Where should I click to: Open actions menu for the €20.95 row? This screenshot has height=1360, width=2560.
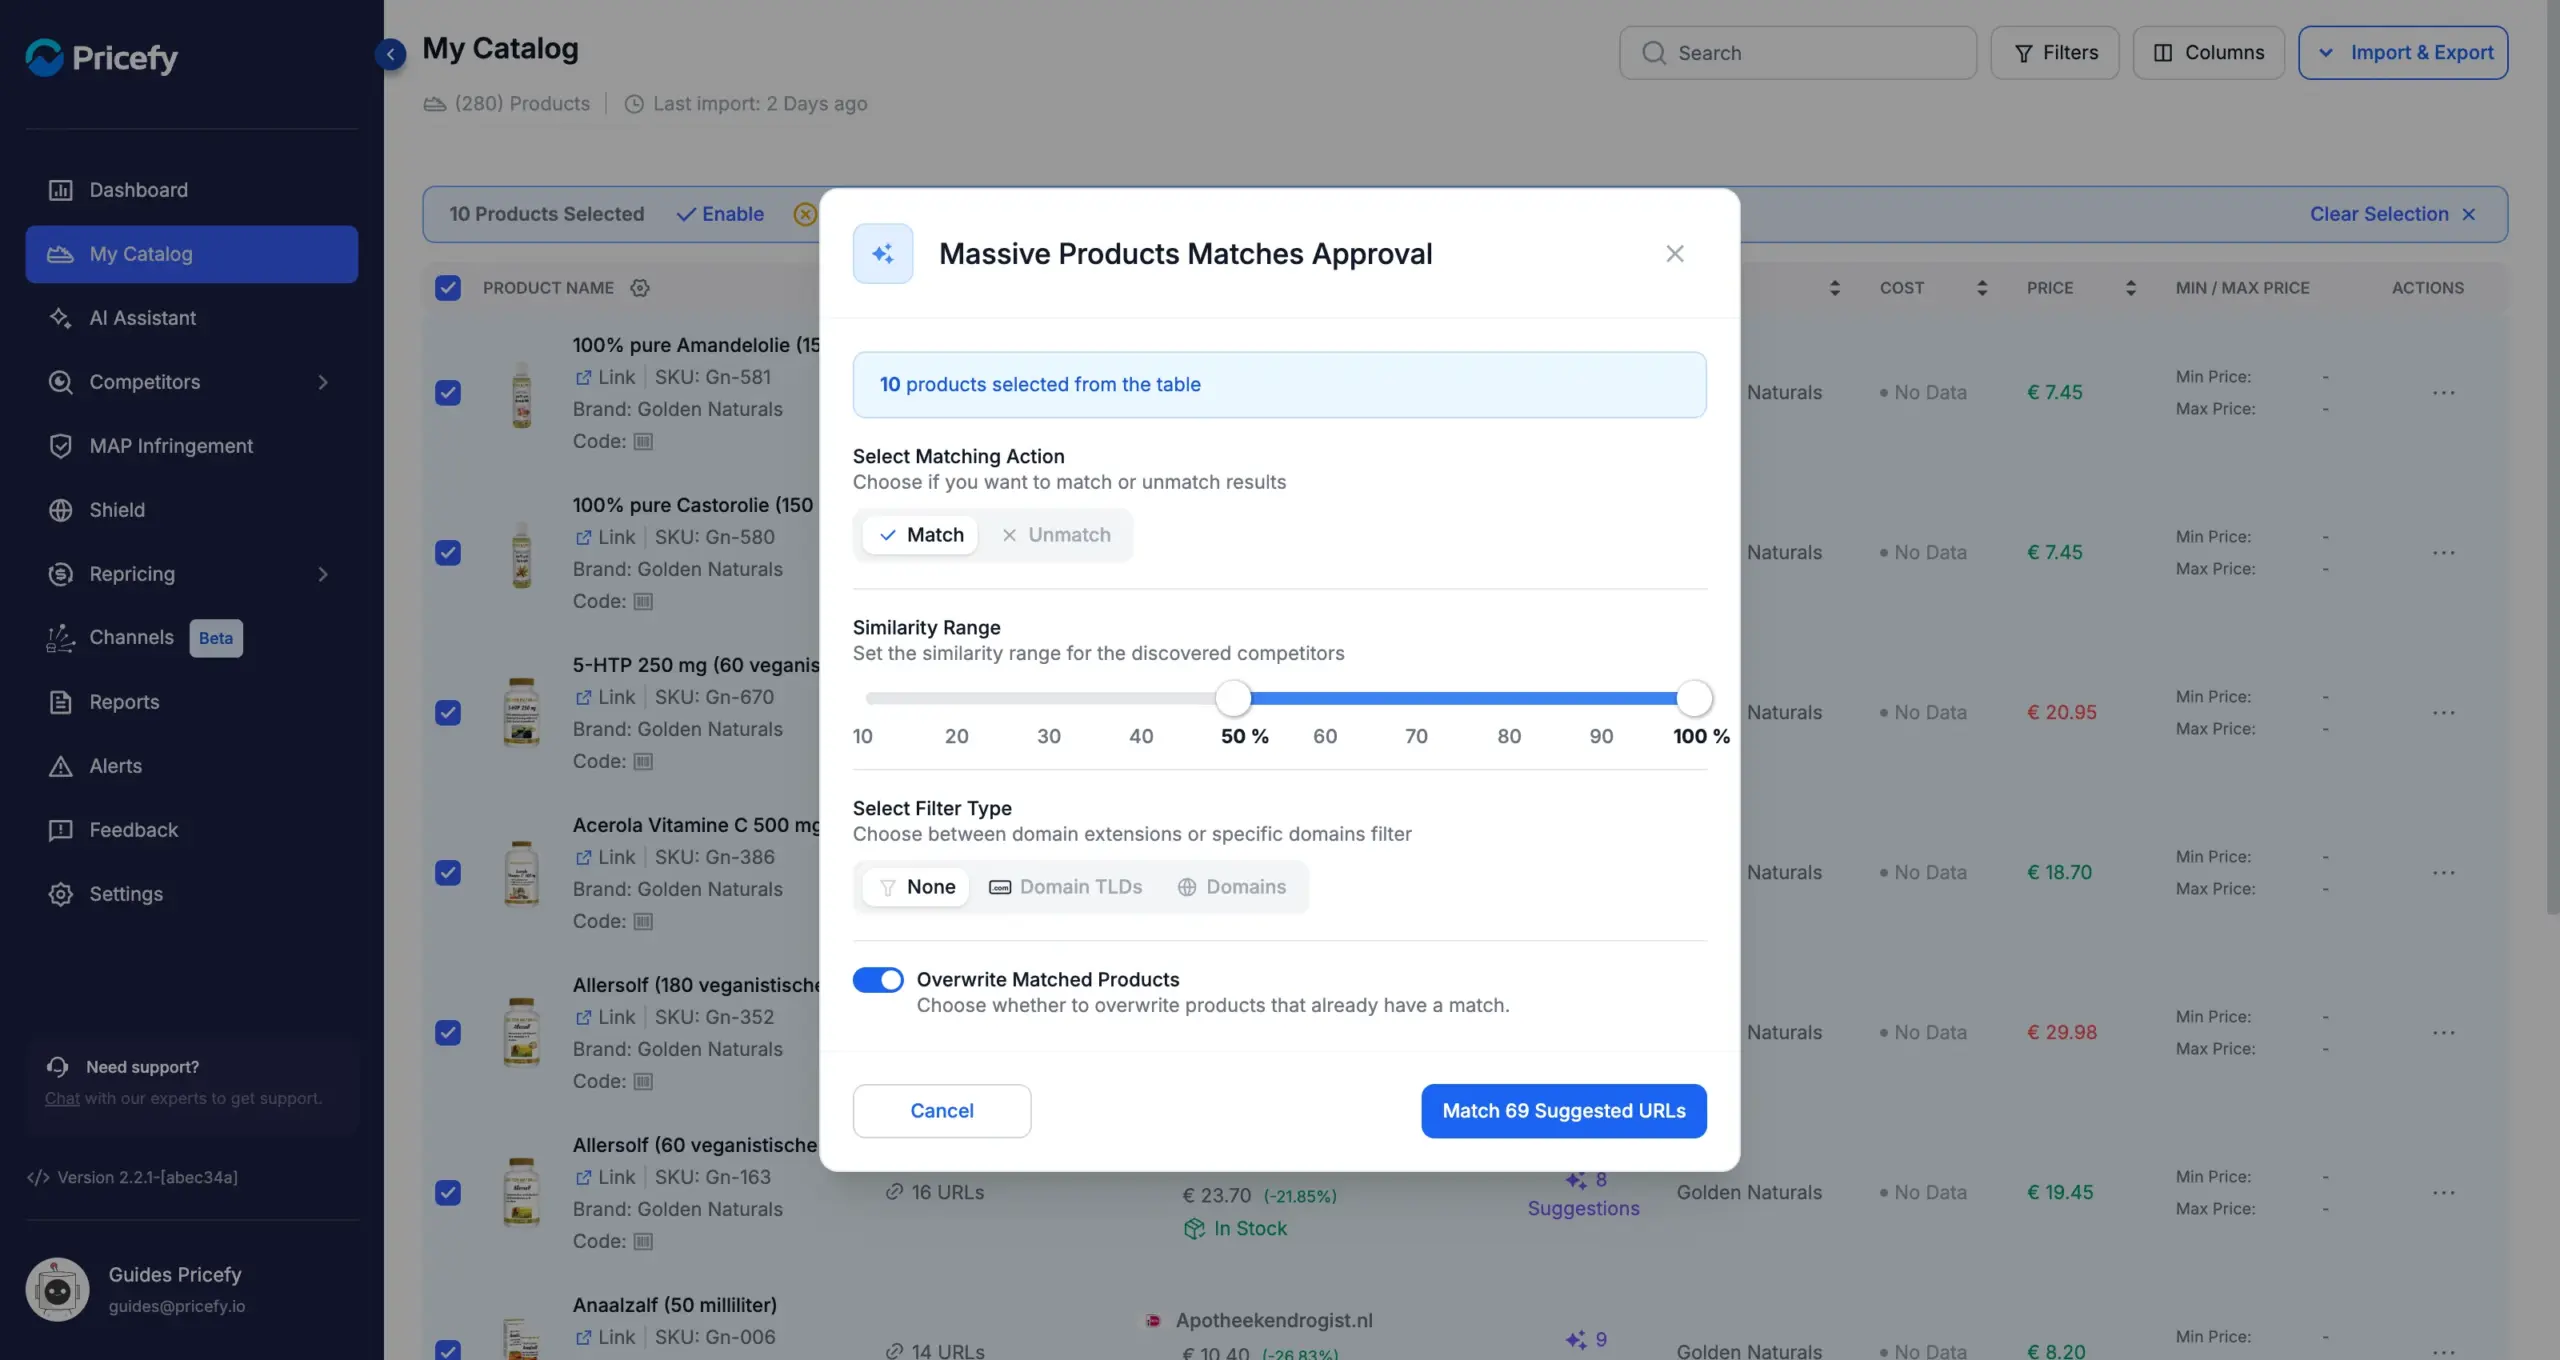tap(2444, 713)
